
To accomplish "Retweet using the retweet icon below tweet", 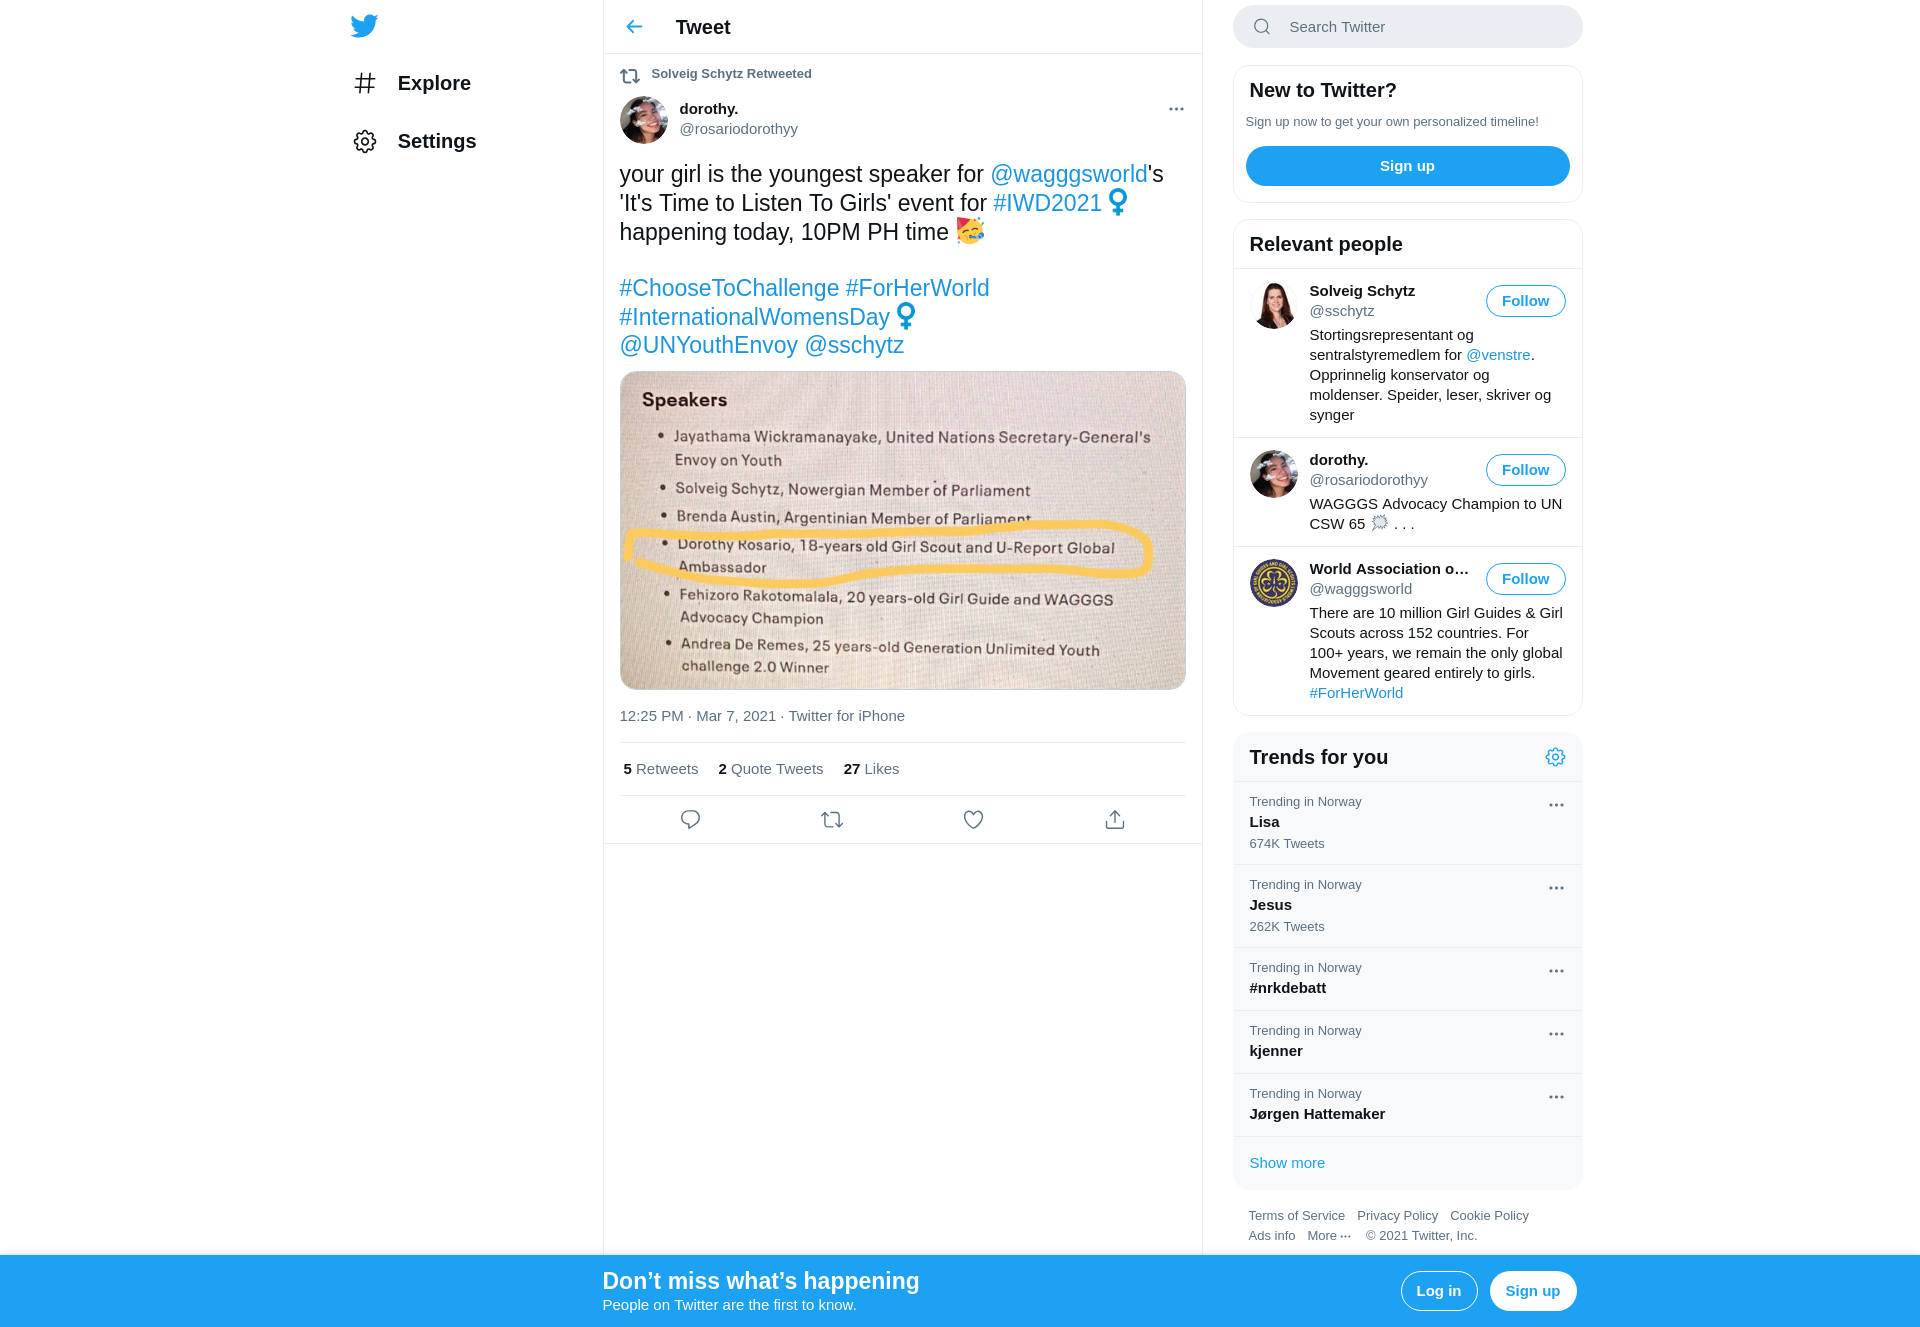I will [832, 820].
